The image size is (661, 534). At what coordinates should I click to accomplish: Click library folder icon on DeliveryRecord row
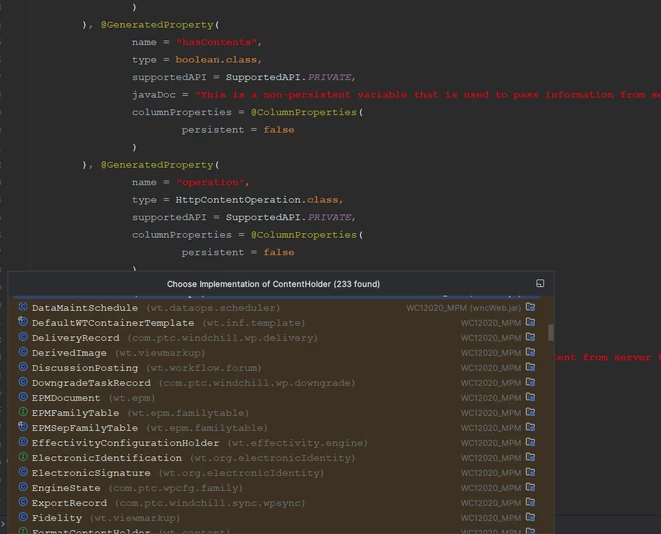click(530, 337)
